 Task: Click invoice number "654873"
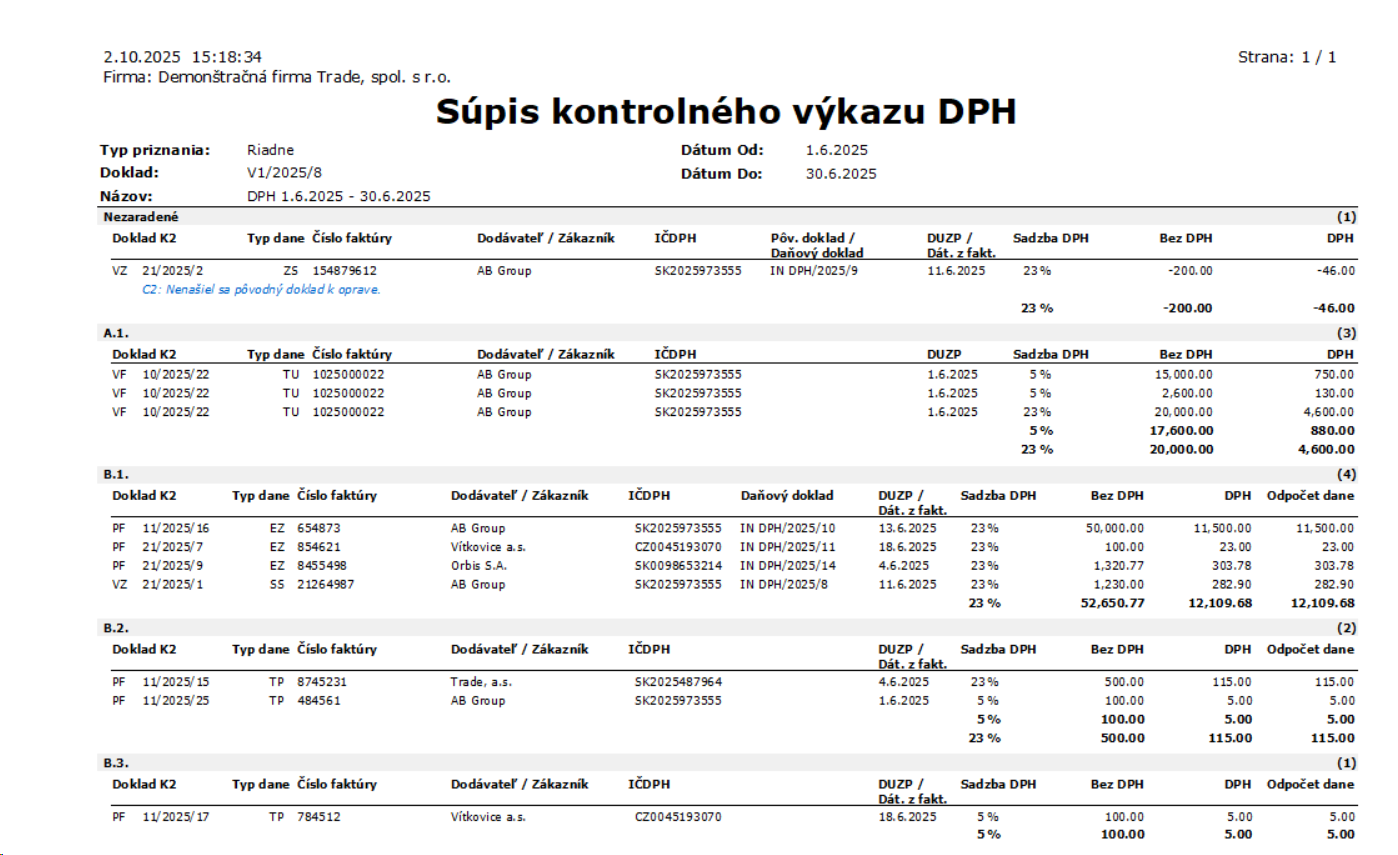tap(318, 528)
